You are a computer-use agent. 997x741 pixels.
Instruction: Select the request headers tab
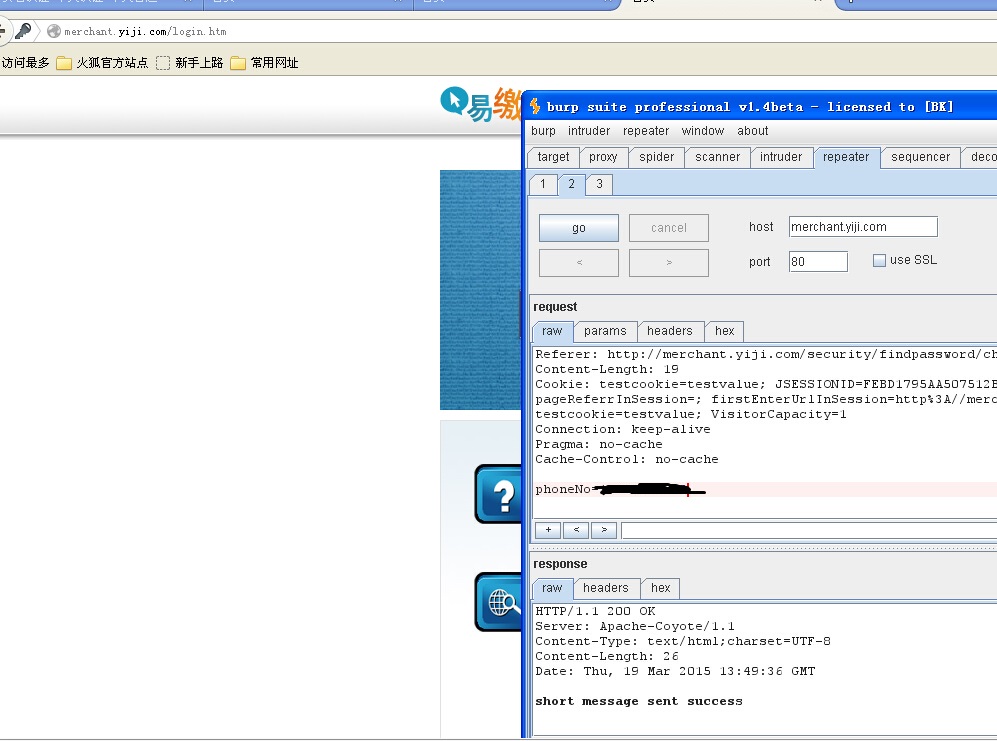(670, 331)
